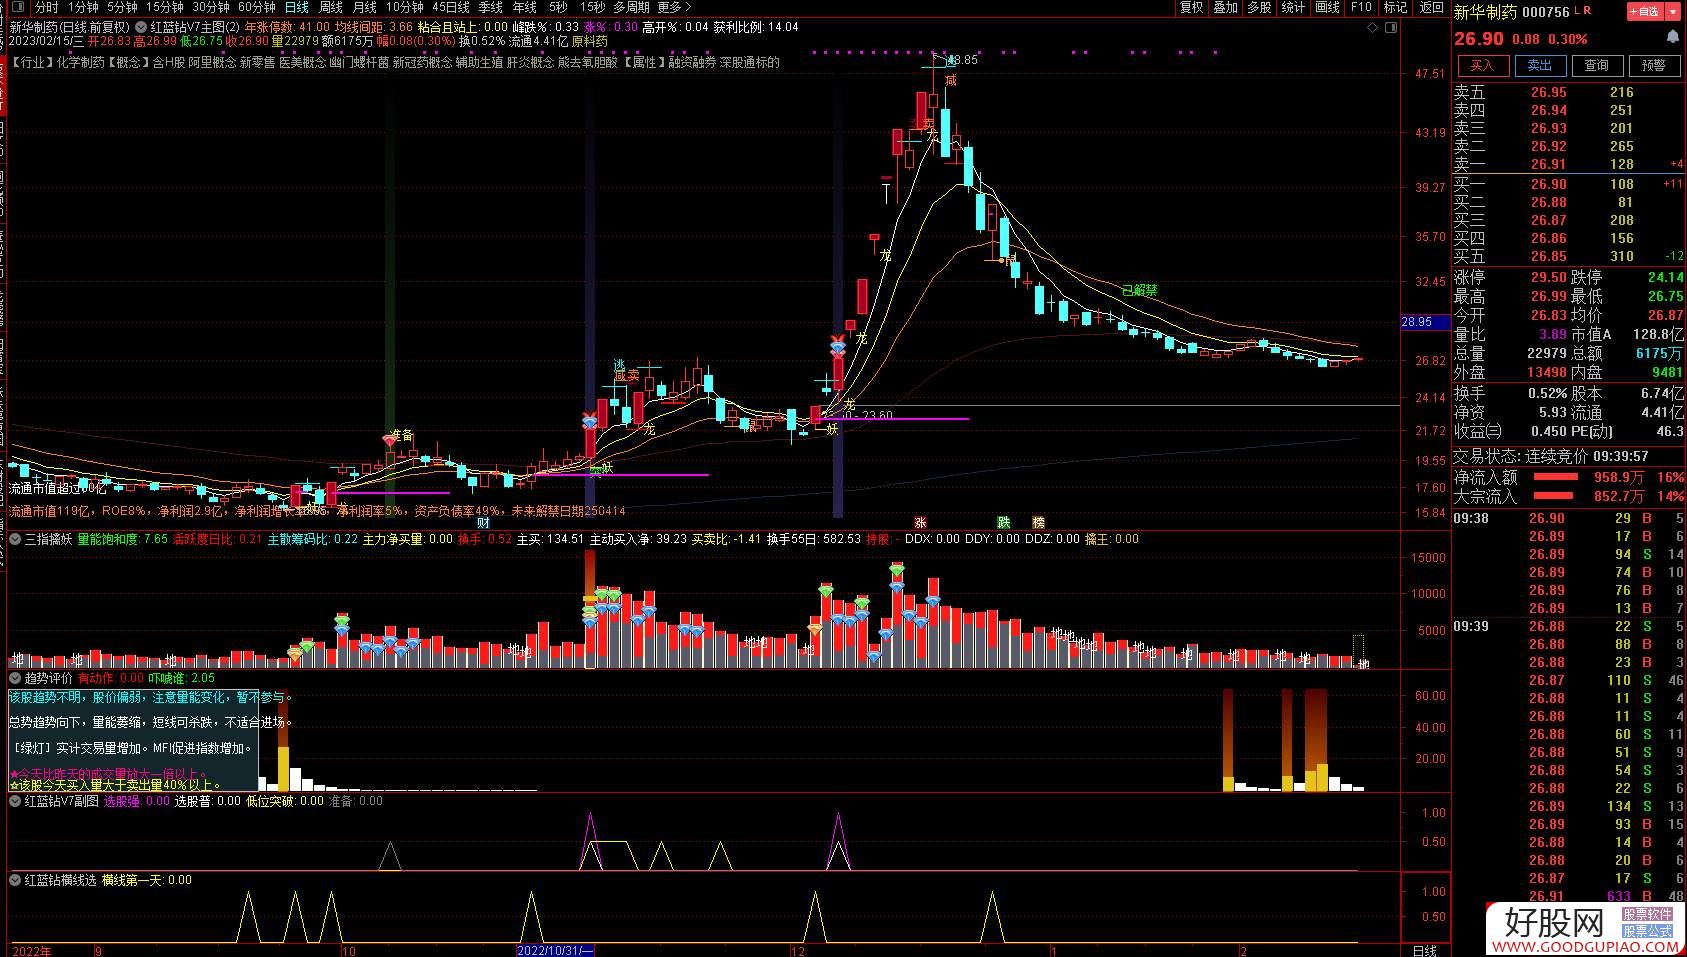1687x957 pixels.
Task: Click the red diamond 准备 signal marker
Action: [x=389, y=440]
